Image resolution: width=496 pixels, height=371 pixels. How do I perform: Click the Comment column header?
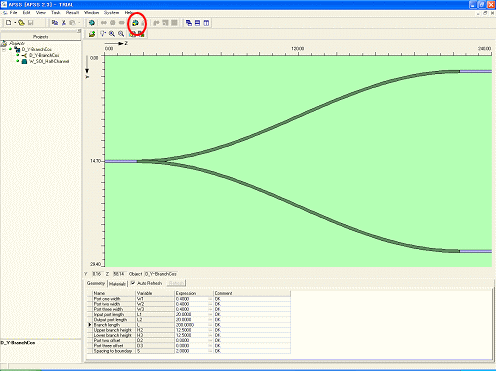click(252, 293)
